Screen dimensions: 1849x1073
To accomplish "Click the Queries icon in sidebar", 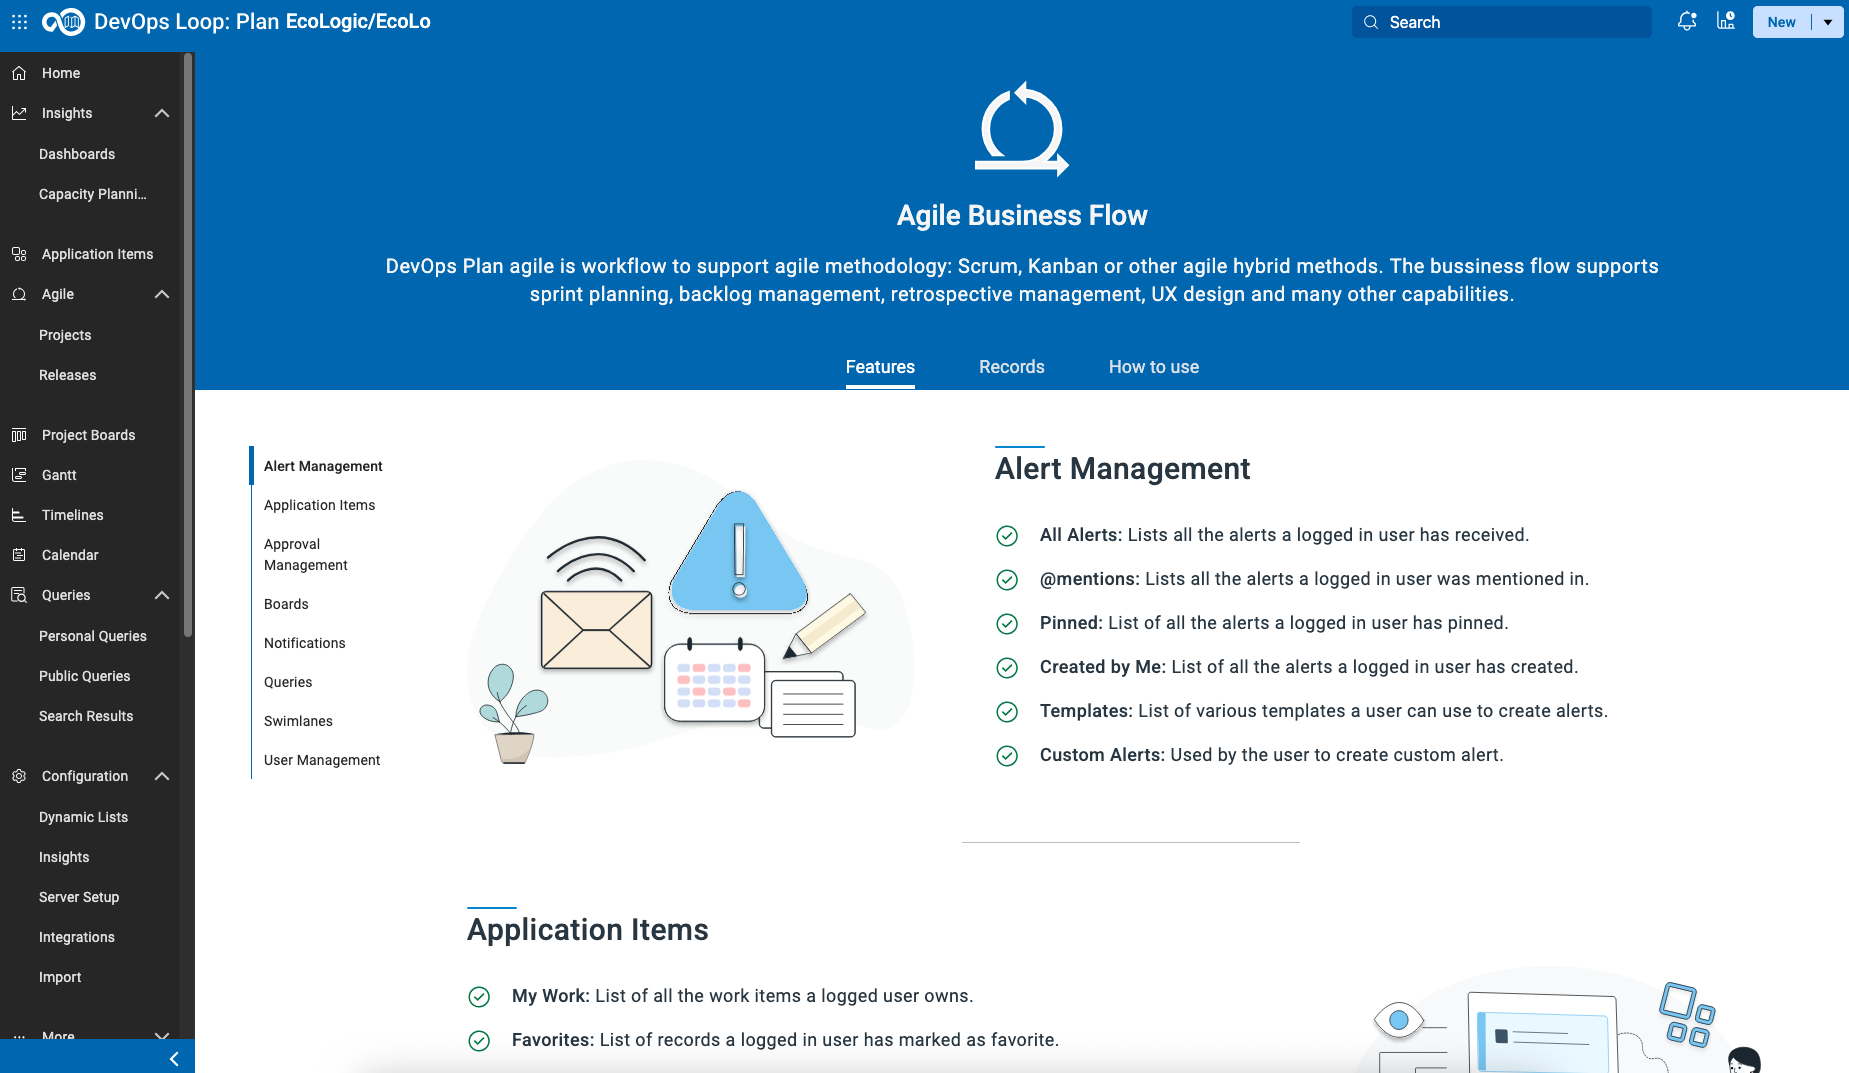I will click(x=19, y=595).
